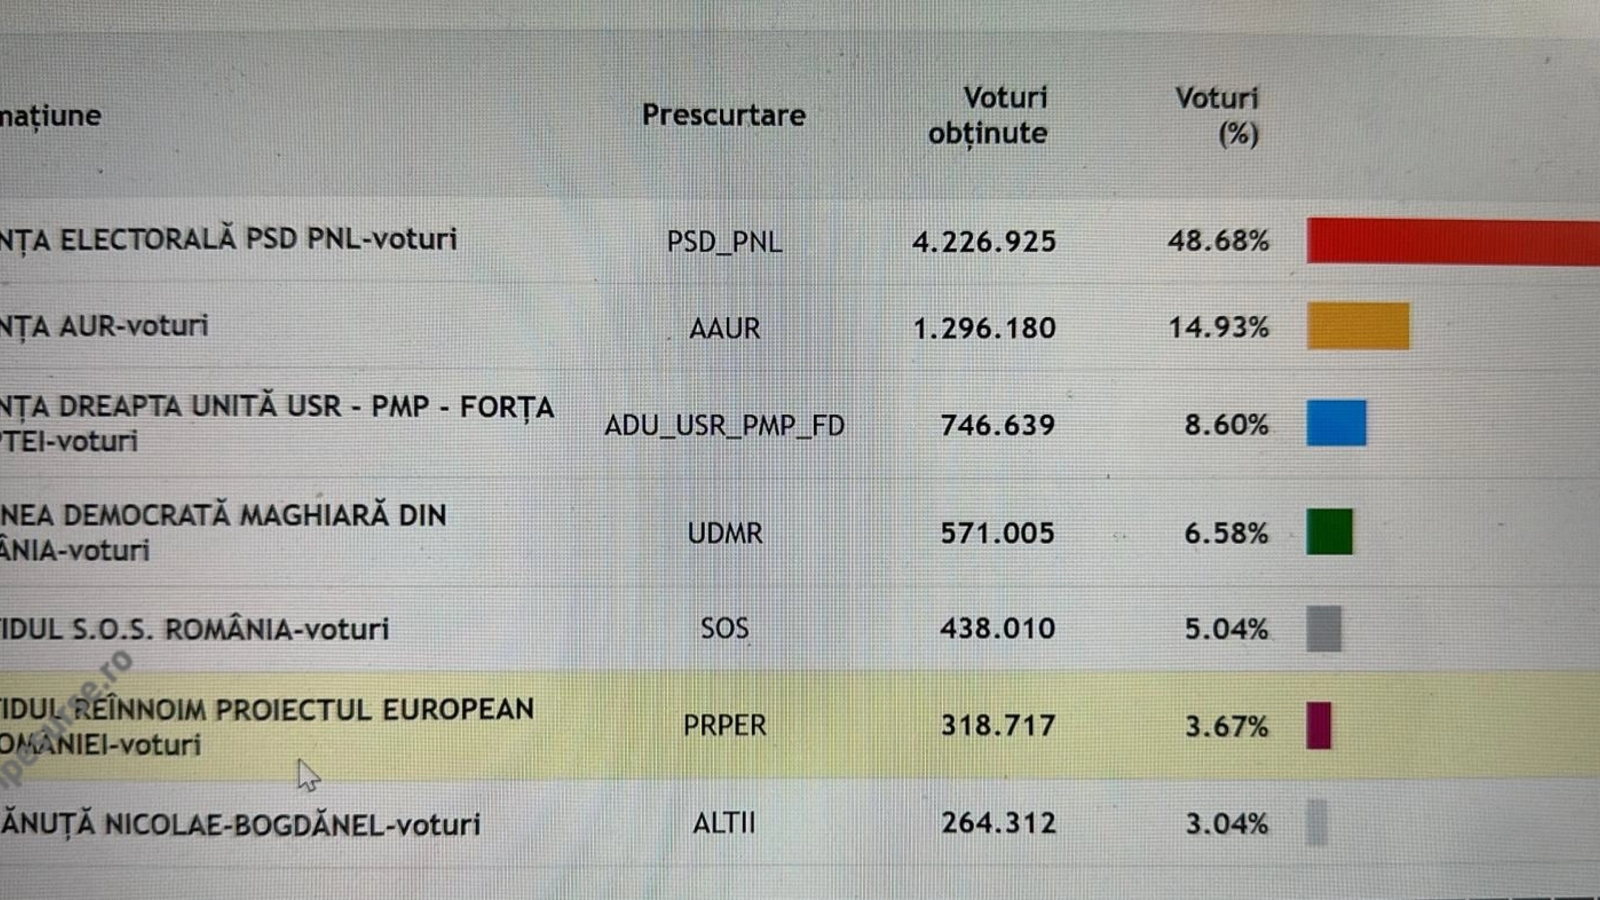Screen dimensions: 1600x900
Task: Click the Prescurtare column header
Action: pyautogui.click(x=723, y=115)
